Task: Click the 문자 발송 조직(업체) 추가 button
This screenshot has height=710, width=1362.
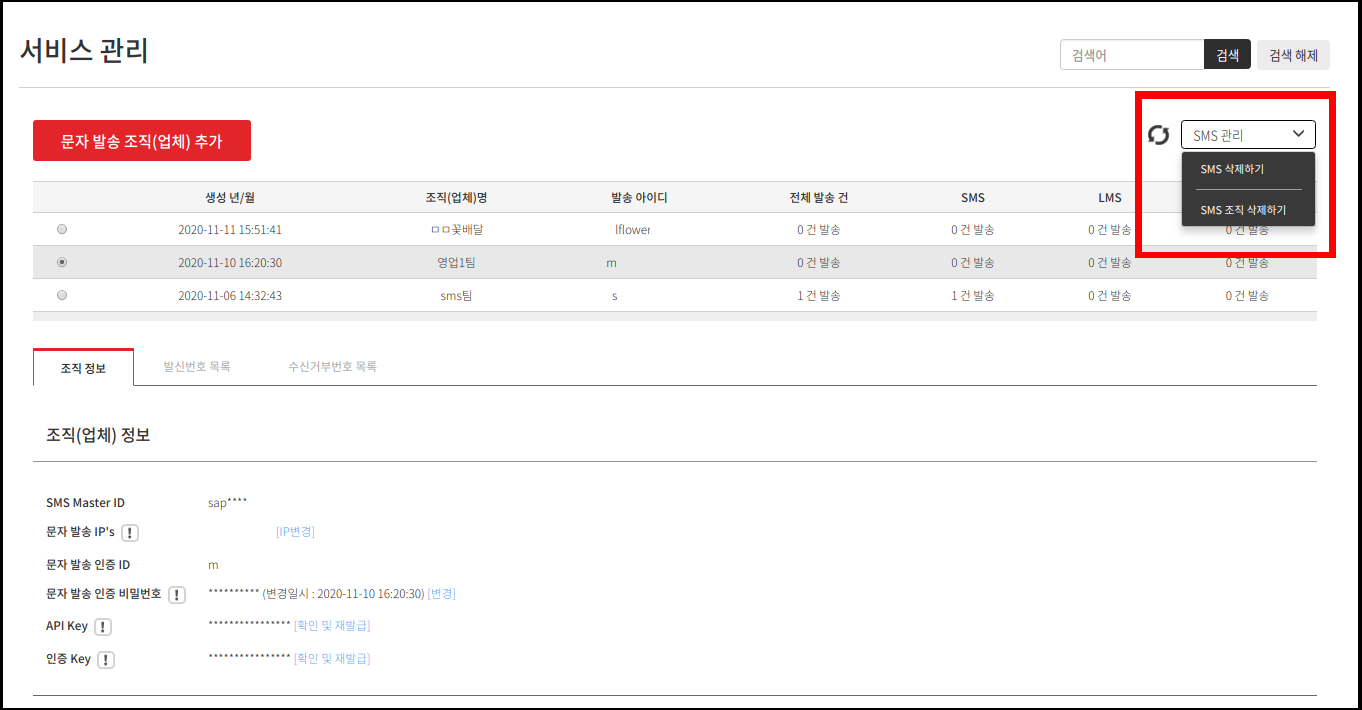Action: (142, 141)
